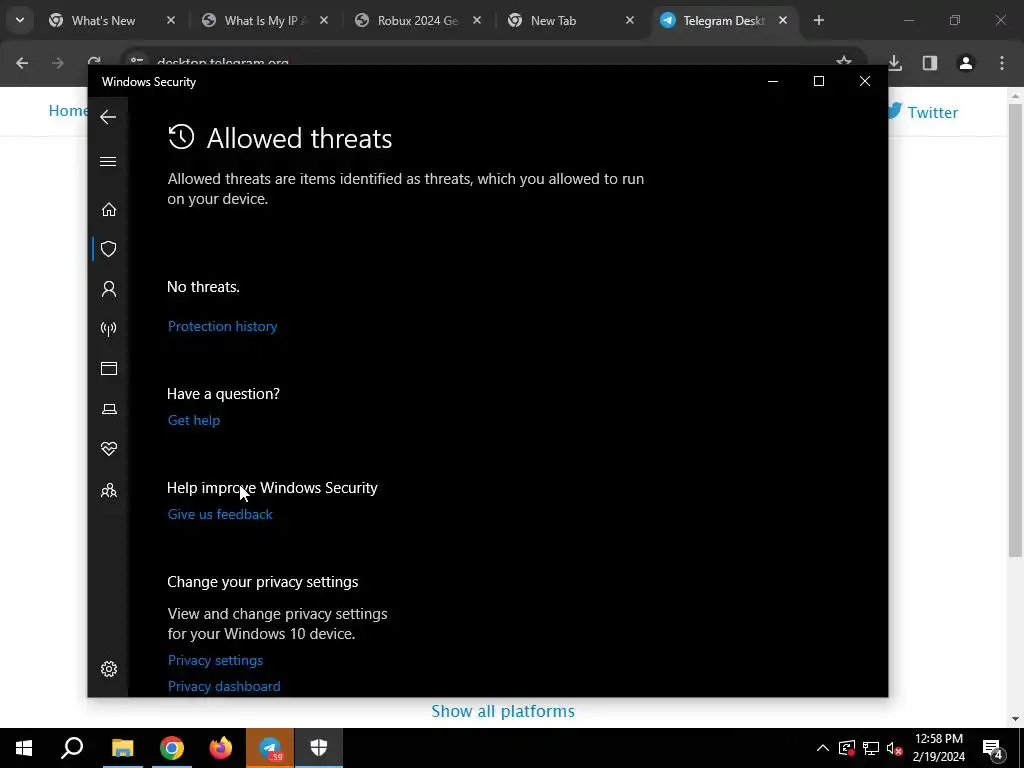Close the Robux 2024 tab
This screenshot has height=768, width=1024.
coord(477,20)
